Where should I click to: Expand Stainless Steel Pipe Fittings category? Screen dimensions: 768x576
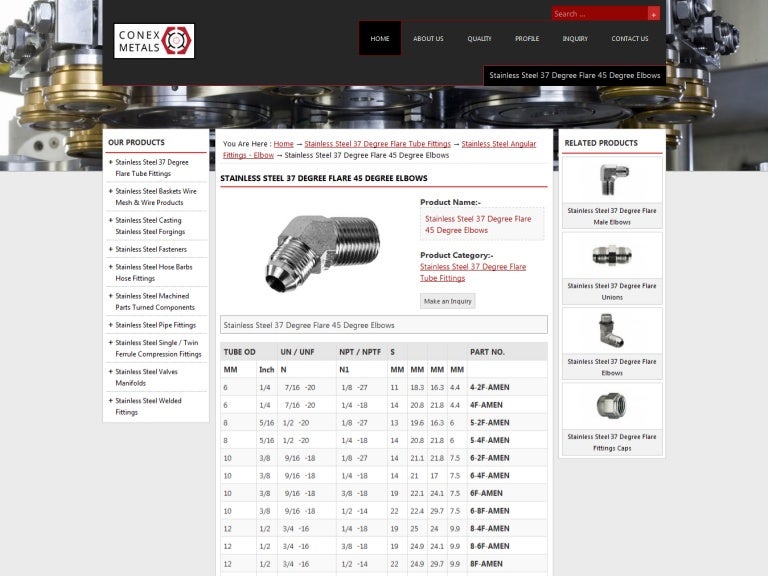pos(155,325)
